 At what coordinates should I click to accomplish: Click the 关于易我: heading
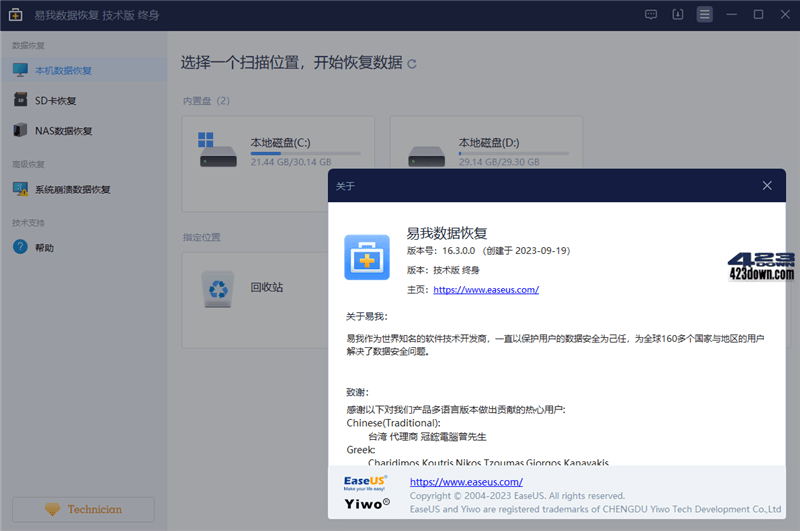pos(367,317)
